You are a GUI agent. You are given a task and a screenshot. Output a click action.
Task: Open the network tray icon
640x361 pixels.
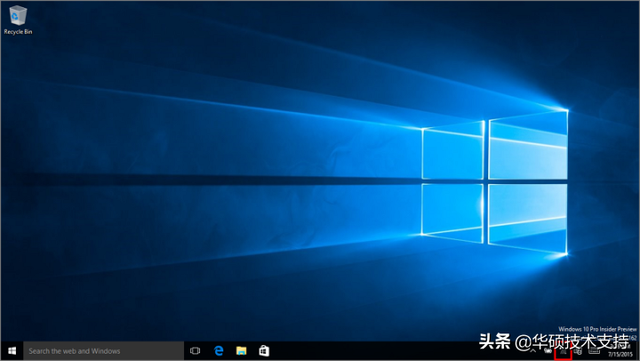point(563,351)
